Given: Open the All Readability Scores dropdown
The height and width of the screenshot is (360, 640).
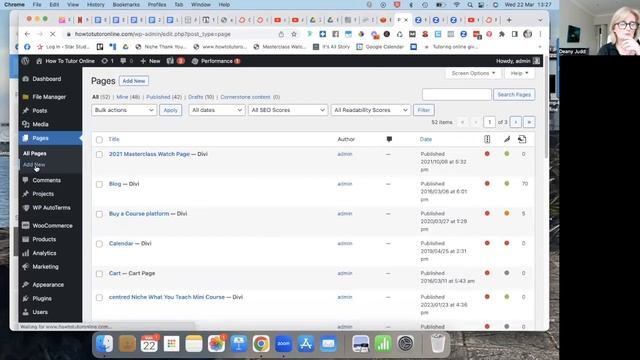Looking at the screenshot, I should tap(371, 110).
